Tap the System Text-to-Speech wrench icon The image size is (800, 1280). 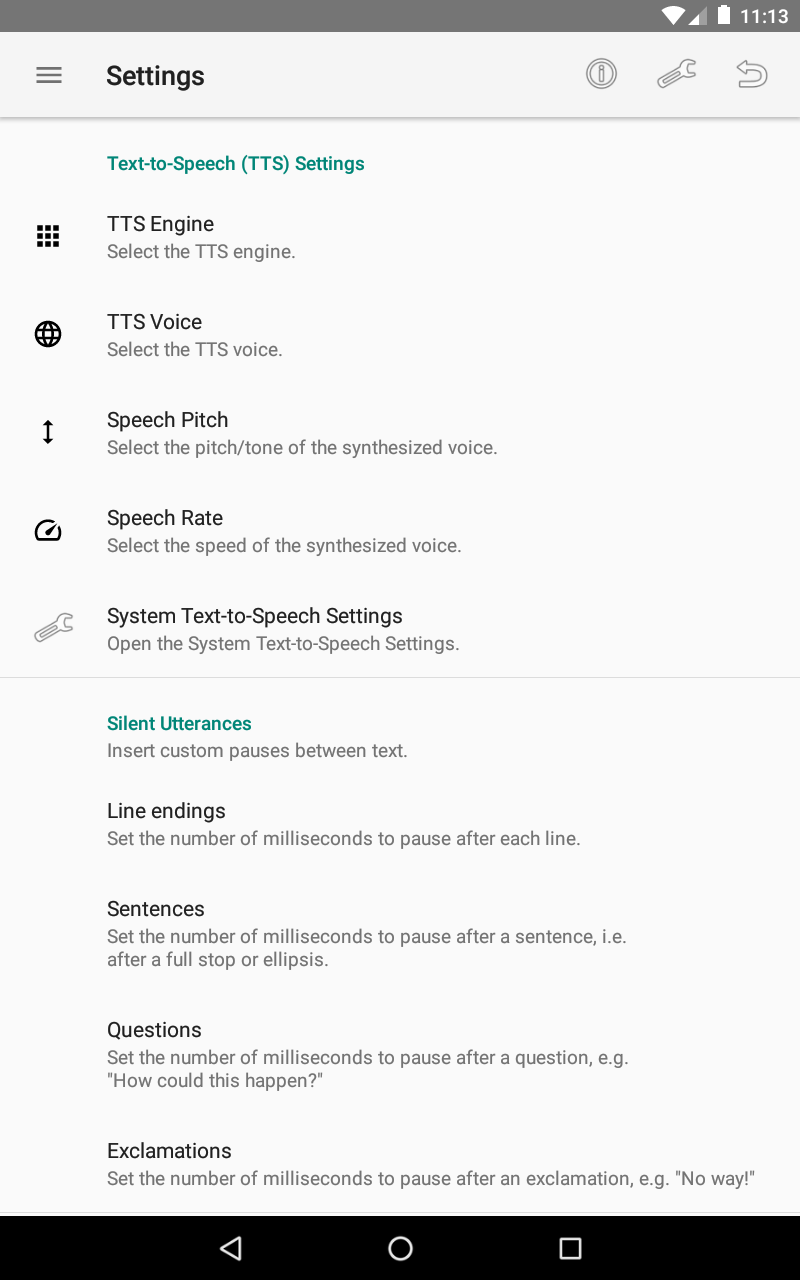[53, 628]
